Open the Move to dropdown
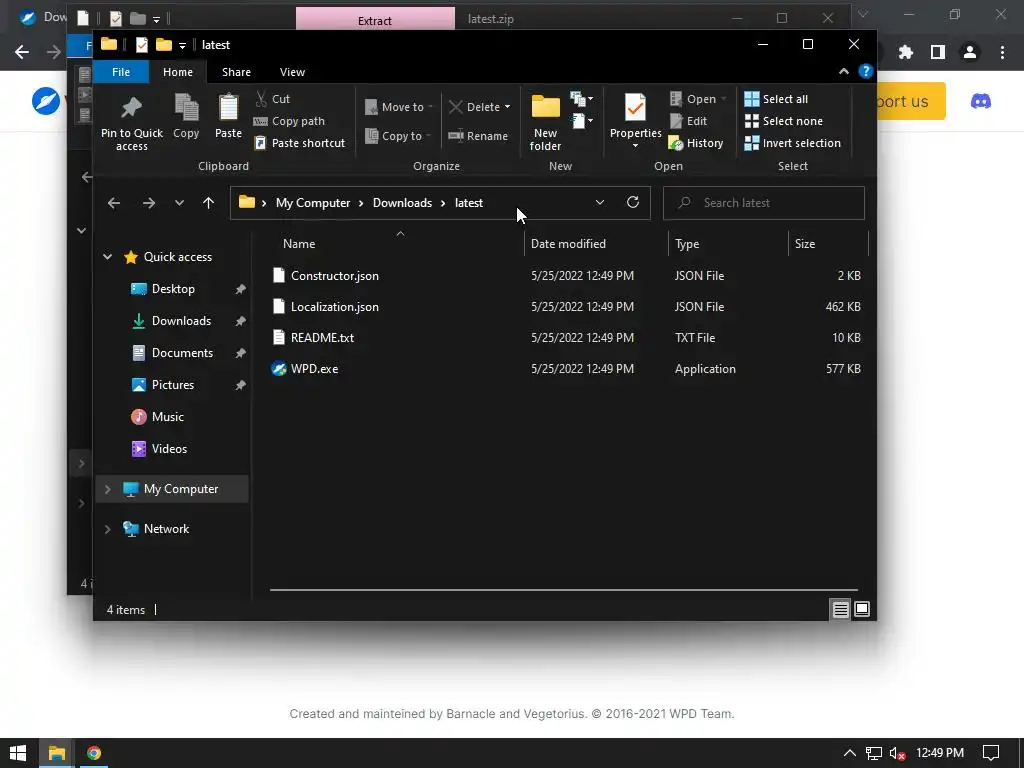Viewport: 1024px width, 768px height. [398, 106]
